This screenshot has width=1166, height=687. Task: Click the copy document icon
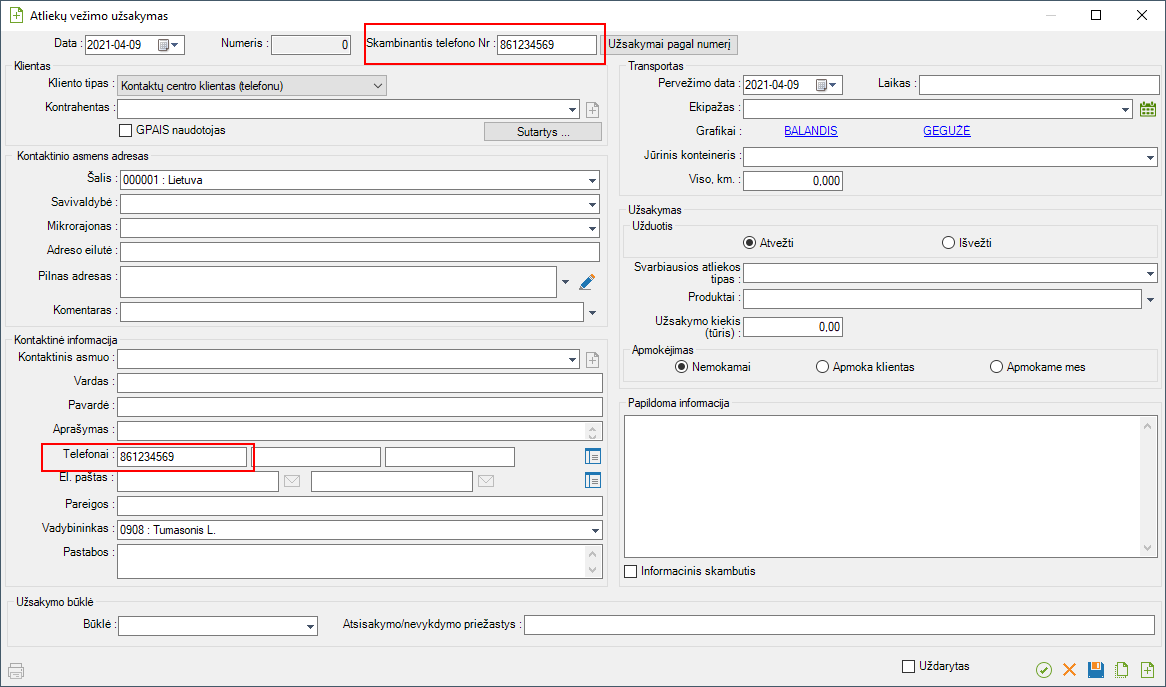[1121, 670]
